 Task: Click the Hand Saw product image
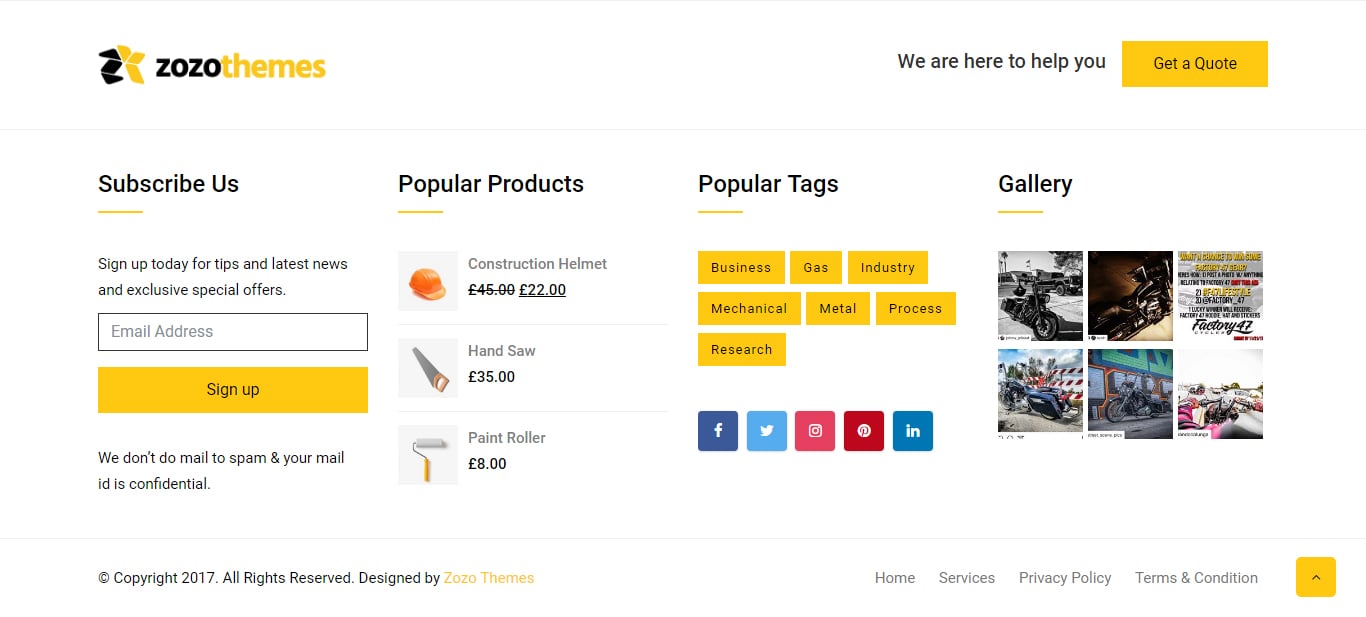point(428,368)
